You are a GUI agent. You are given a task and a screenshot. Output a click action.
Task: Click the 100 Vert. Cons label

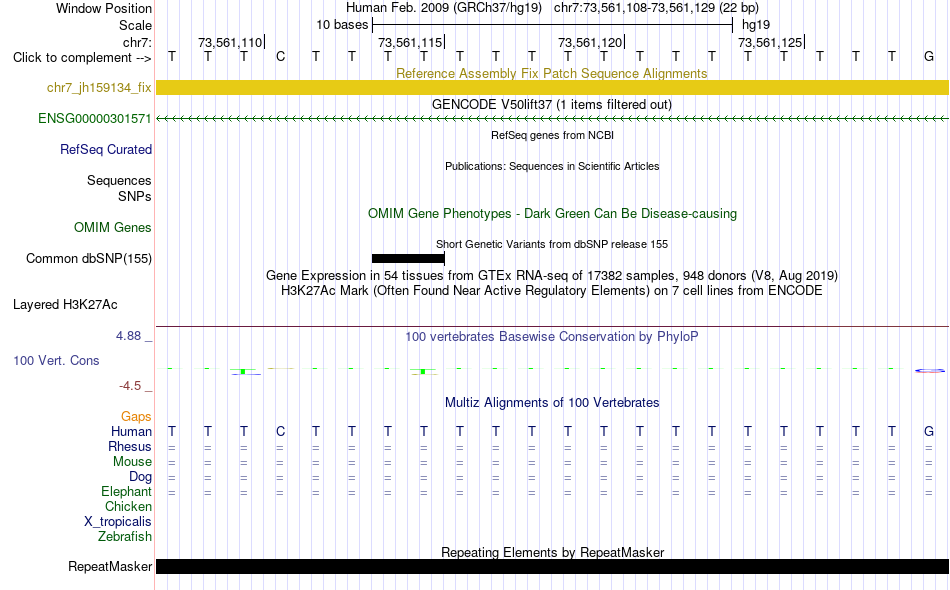[56, 360]
